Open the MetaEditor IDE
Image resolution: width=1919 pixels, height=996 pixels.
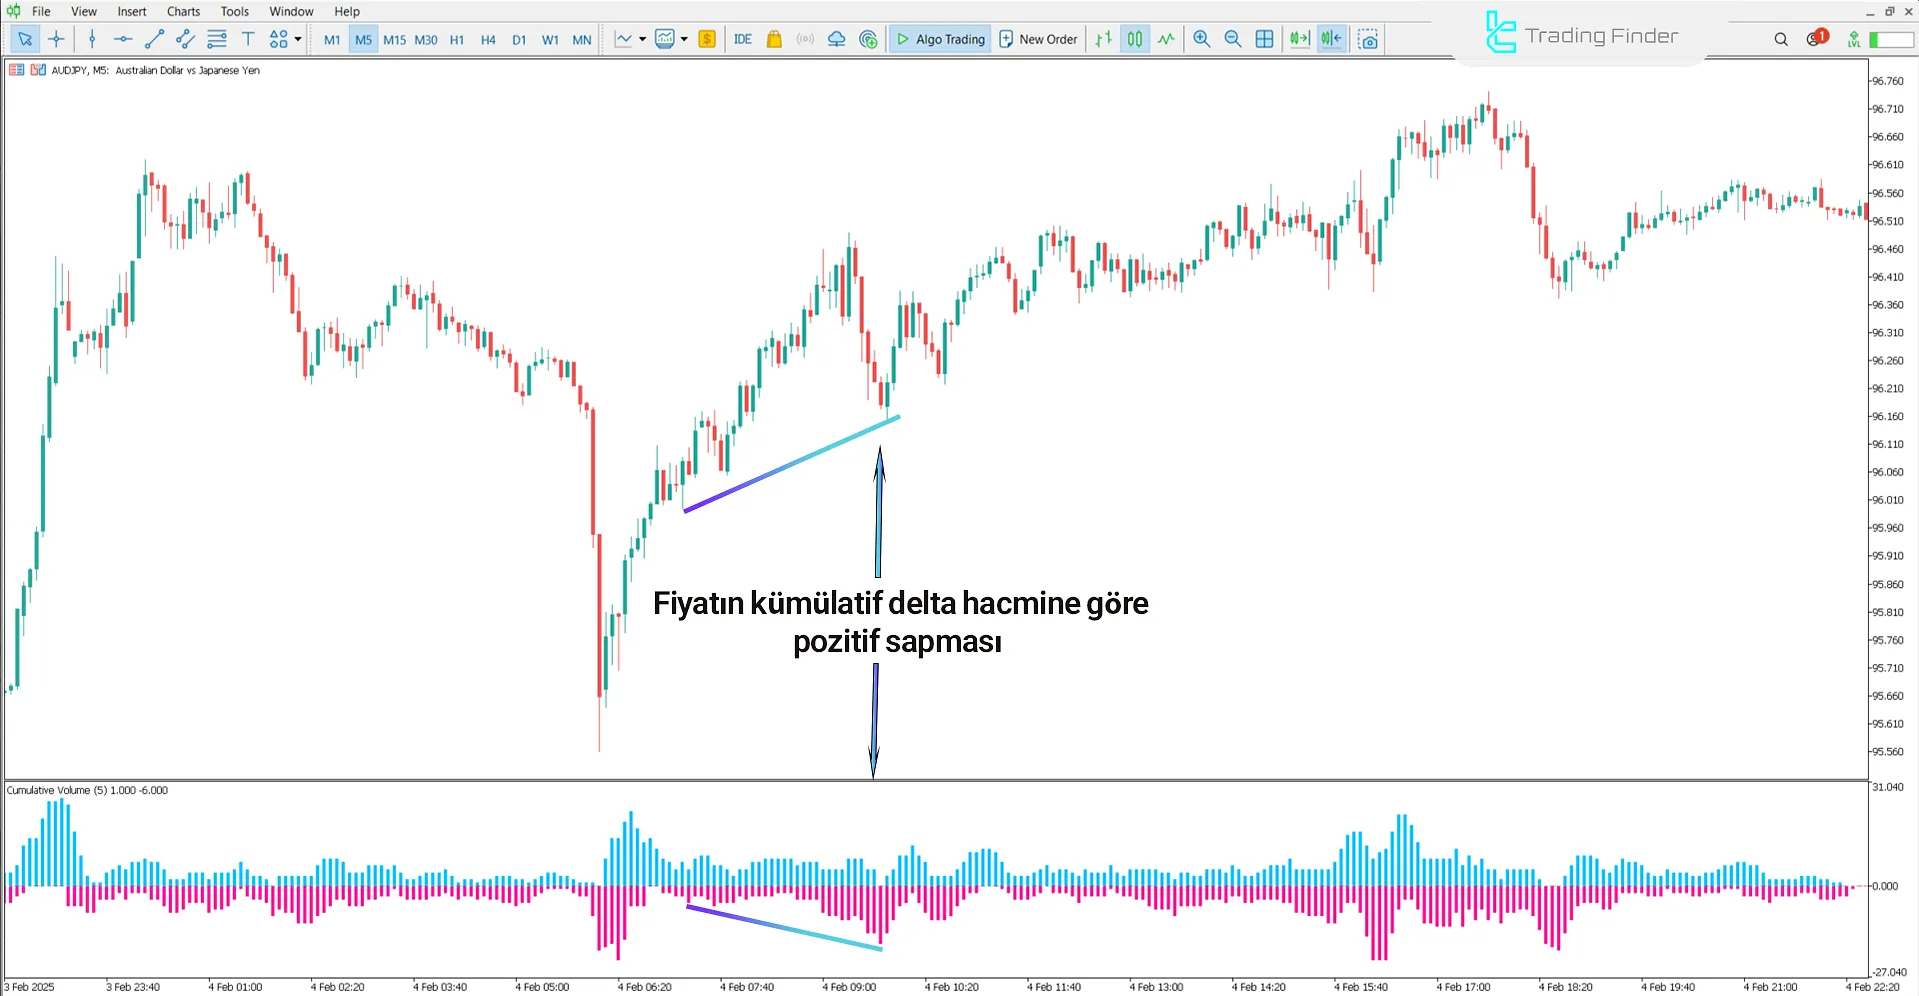742,39
